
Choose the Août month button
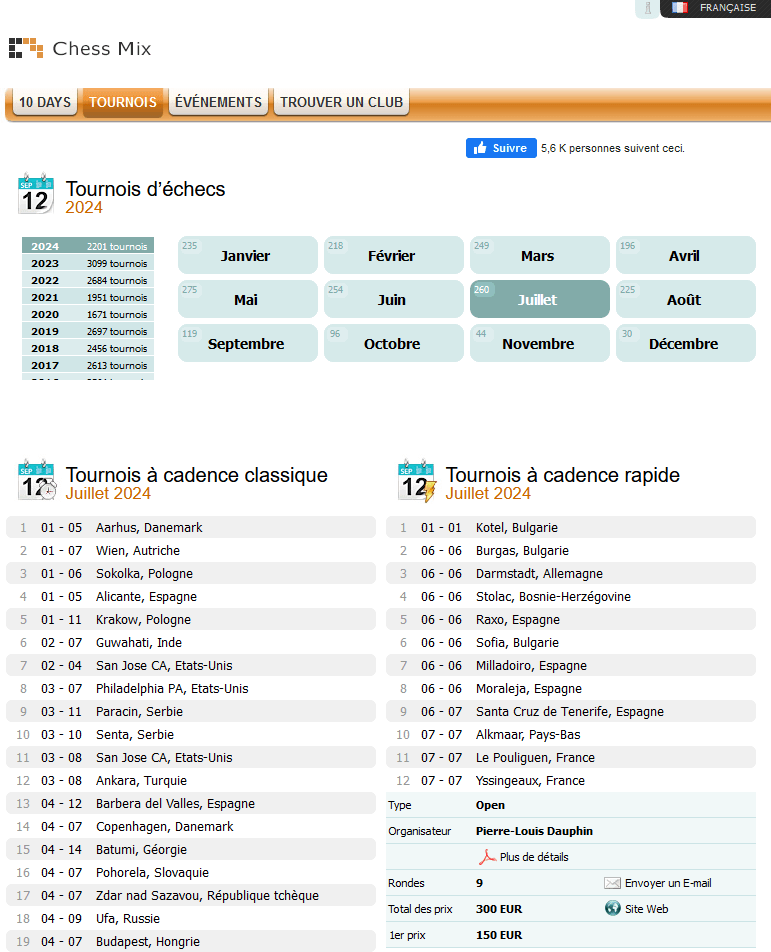[x=686, y=299]
